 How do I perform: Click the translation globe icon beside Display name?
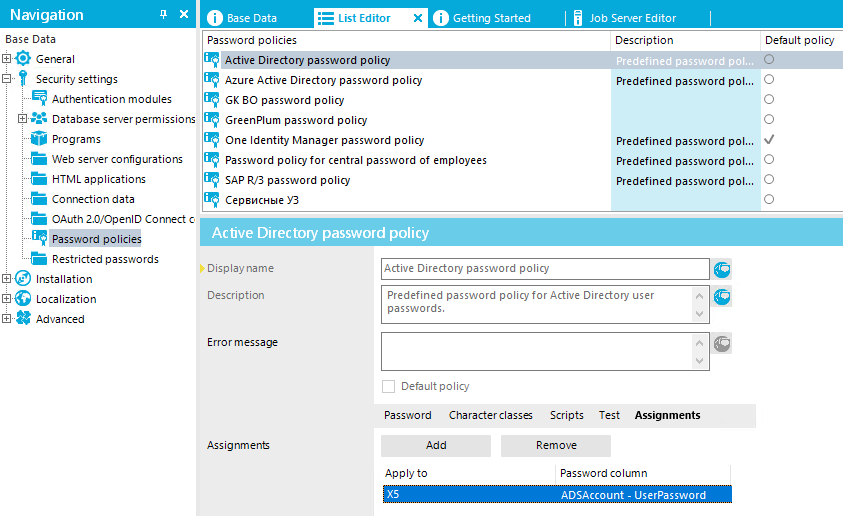coord(722,269)
